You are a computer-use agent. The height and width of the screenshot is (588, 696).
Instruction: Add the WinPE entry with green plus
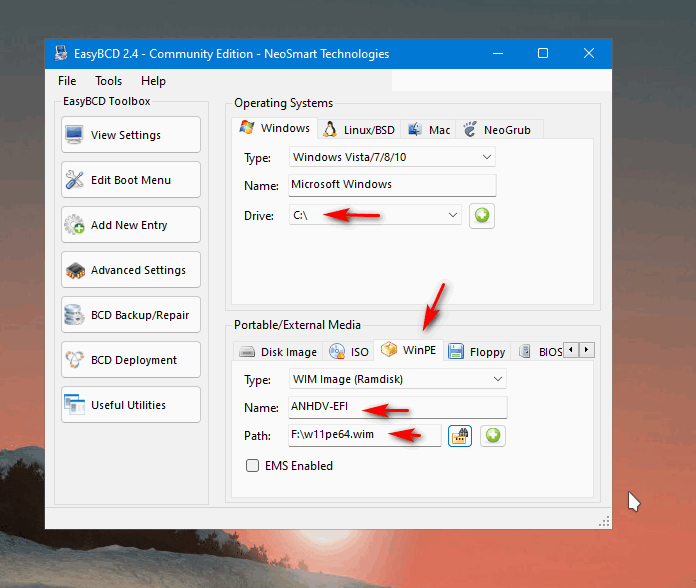493,436
